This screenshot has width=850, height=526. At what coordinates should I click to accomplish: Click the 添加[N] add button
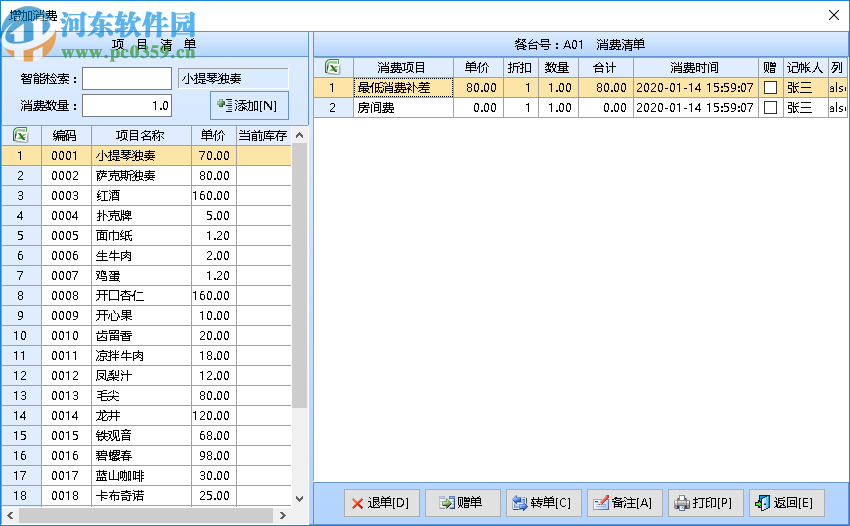click(x=249, y=105)
